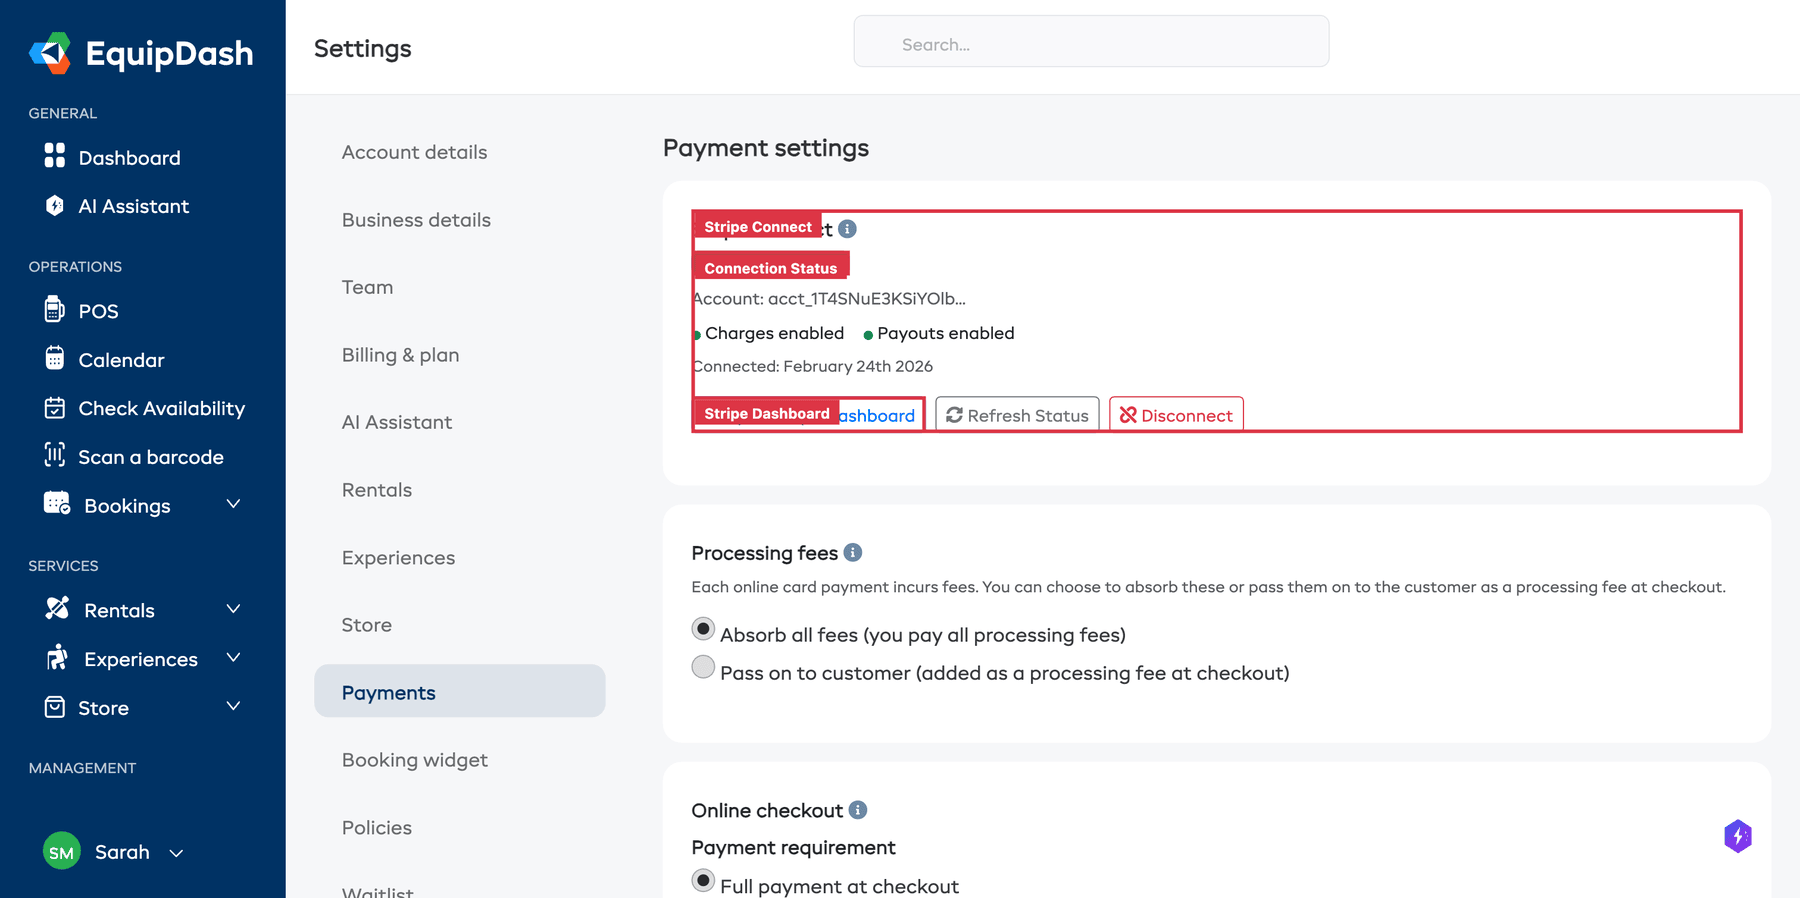This screenshot has height=898, width=1800.
Task: Click the Check Availability calendar-check icon
Action: coord(55,407)
